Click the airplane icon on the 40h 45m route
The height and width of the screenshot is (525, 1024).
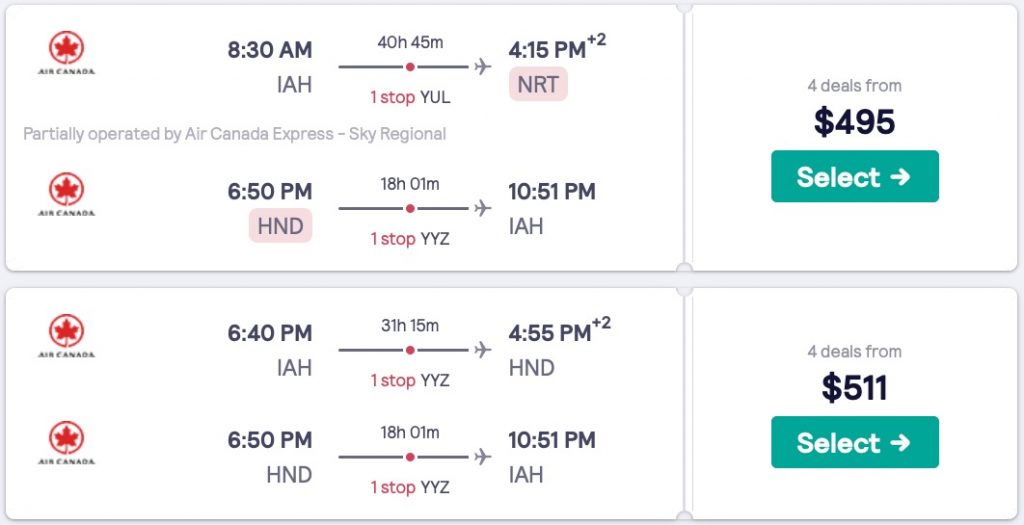tap(483, 67)
